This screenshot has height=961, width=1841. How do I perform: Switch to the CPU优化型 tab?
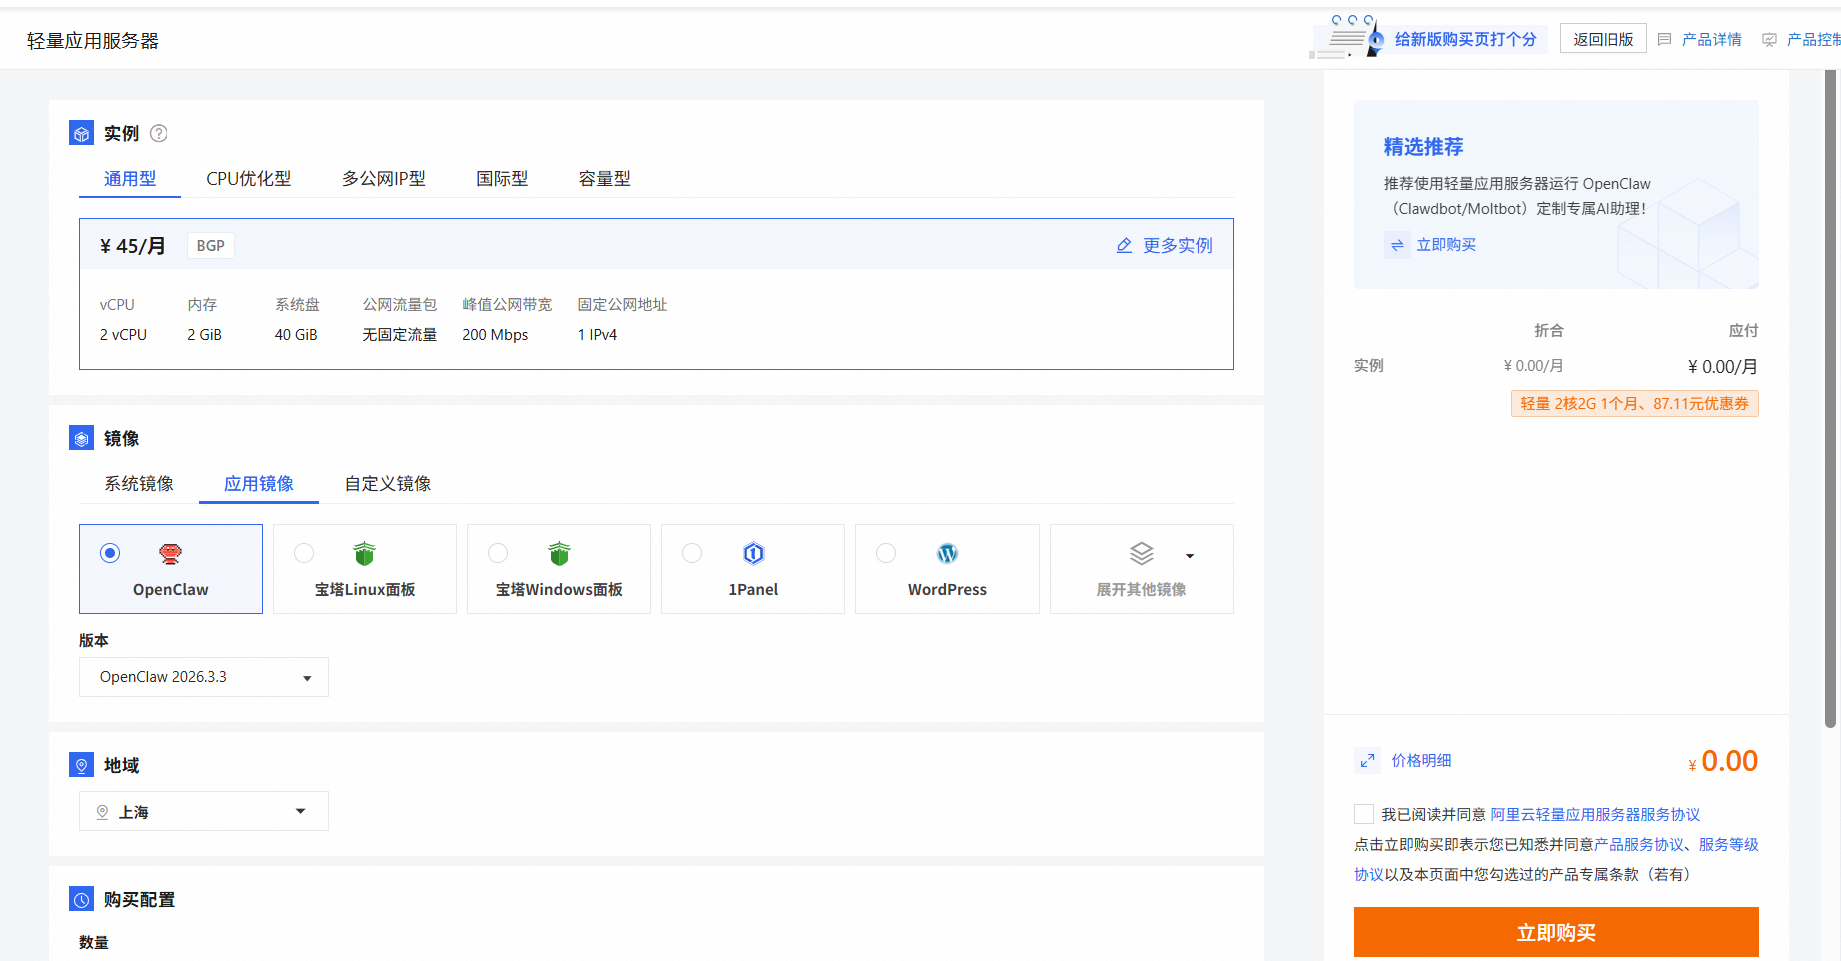coord(248,179)
